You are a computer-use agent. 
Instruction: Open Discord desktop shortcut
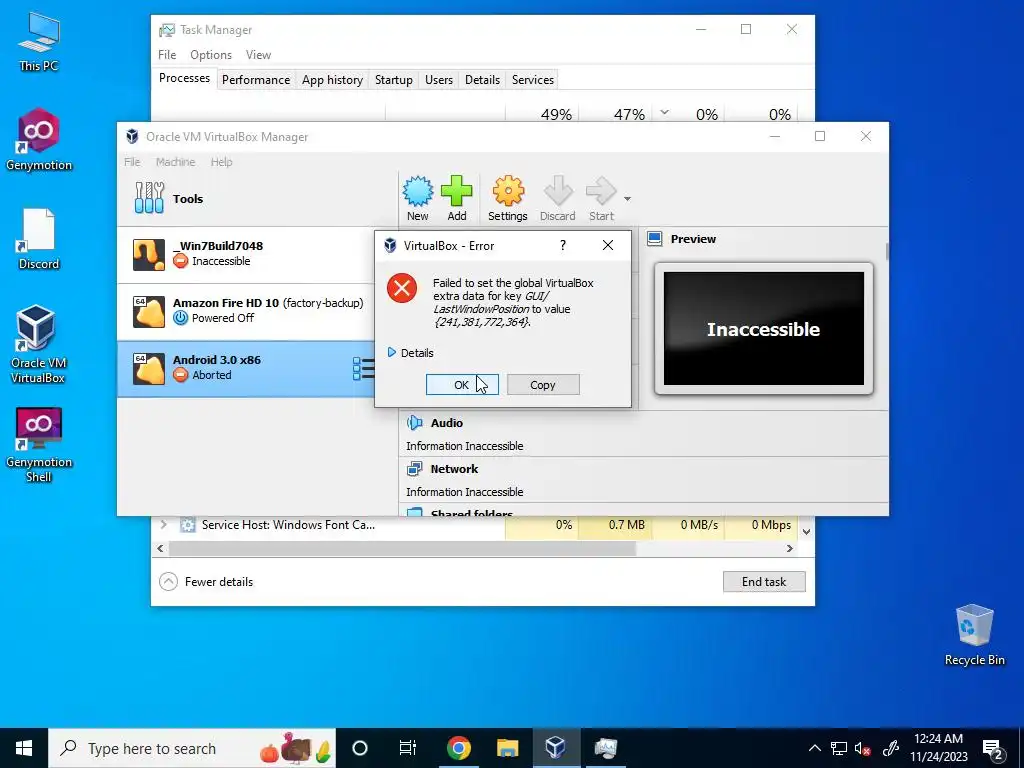click(x=39, y=239)
